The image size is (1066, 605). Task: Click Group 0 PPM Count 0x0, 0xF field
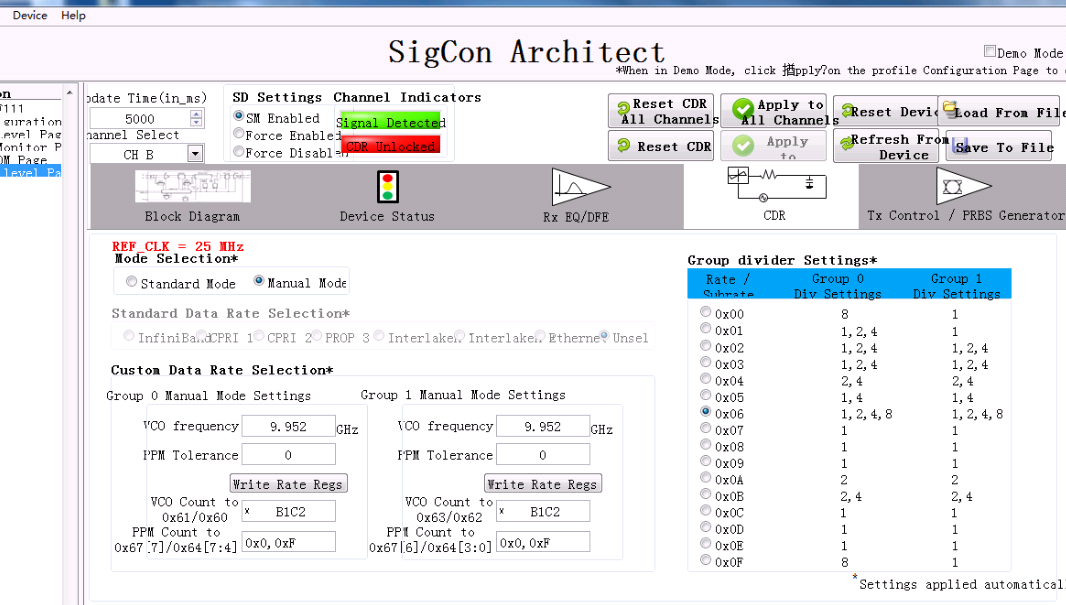tap(288, 542)
